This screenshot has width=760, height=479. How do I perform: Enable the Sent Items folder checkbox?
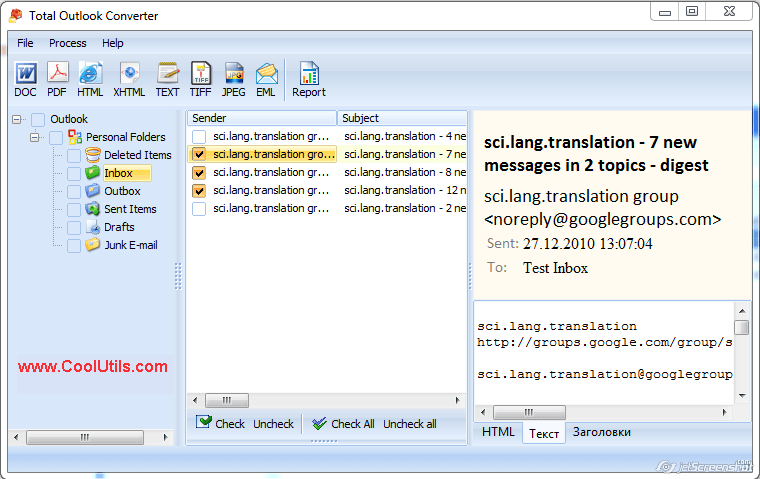click(74, 210)
